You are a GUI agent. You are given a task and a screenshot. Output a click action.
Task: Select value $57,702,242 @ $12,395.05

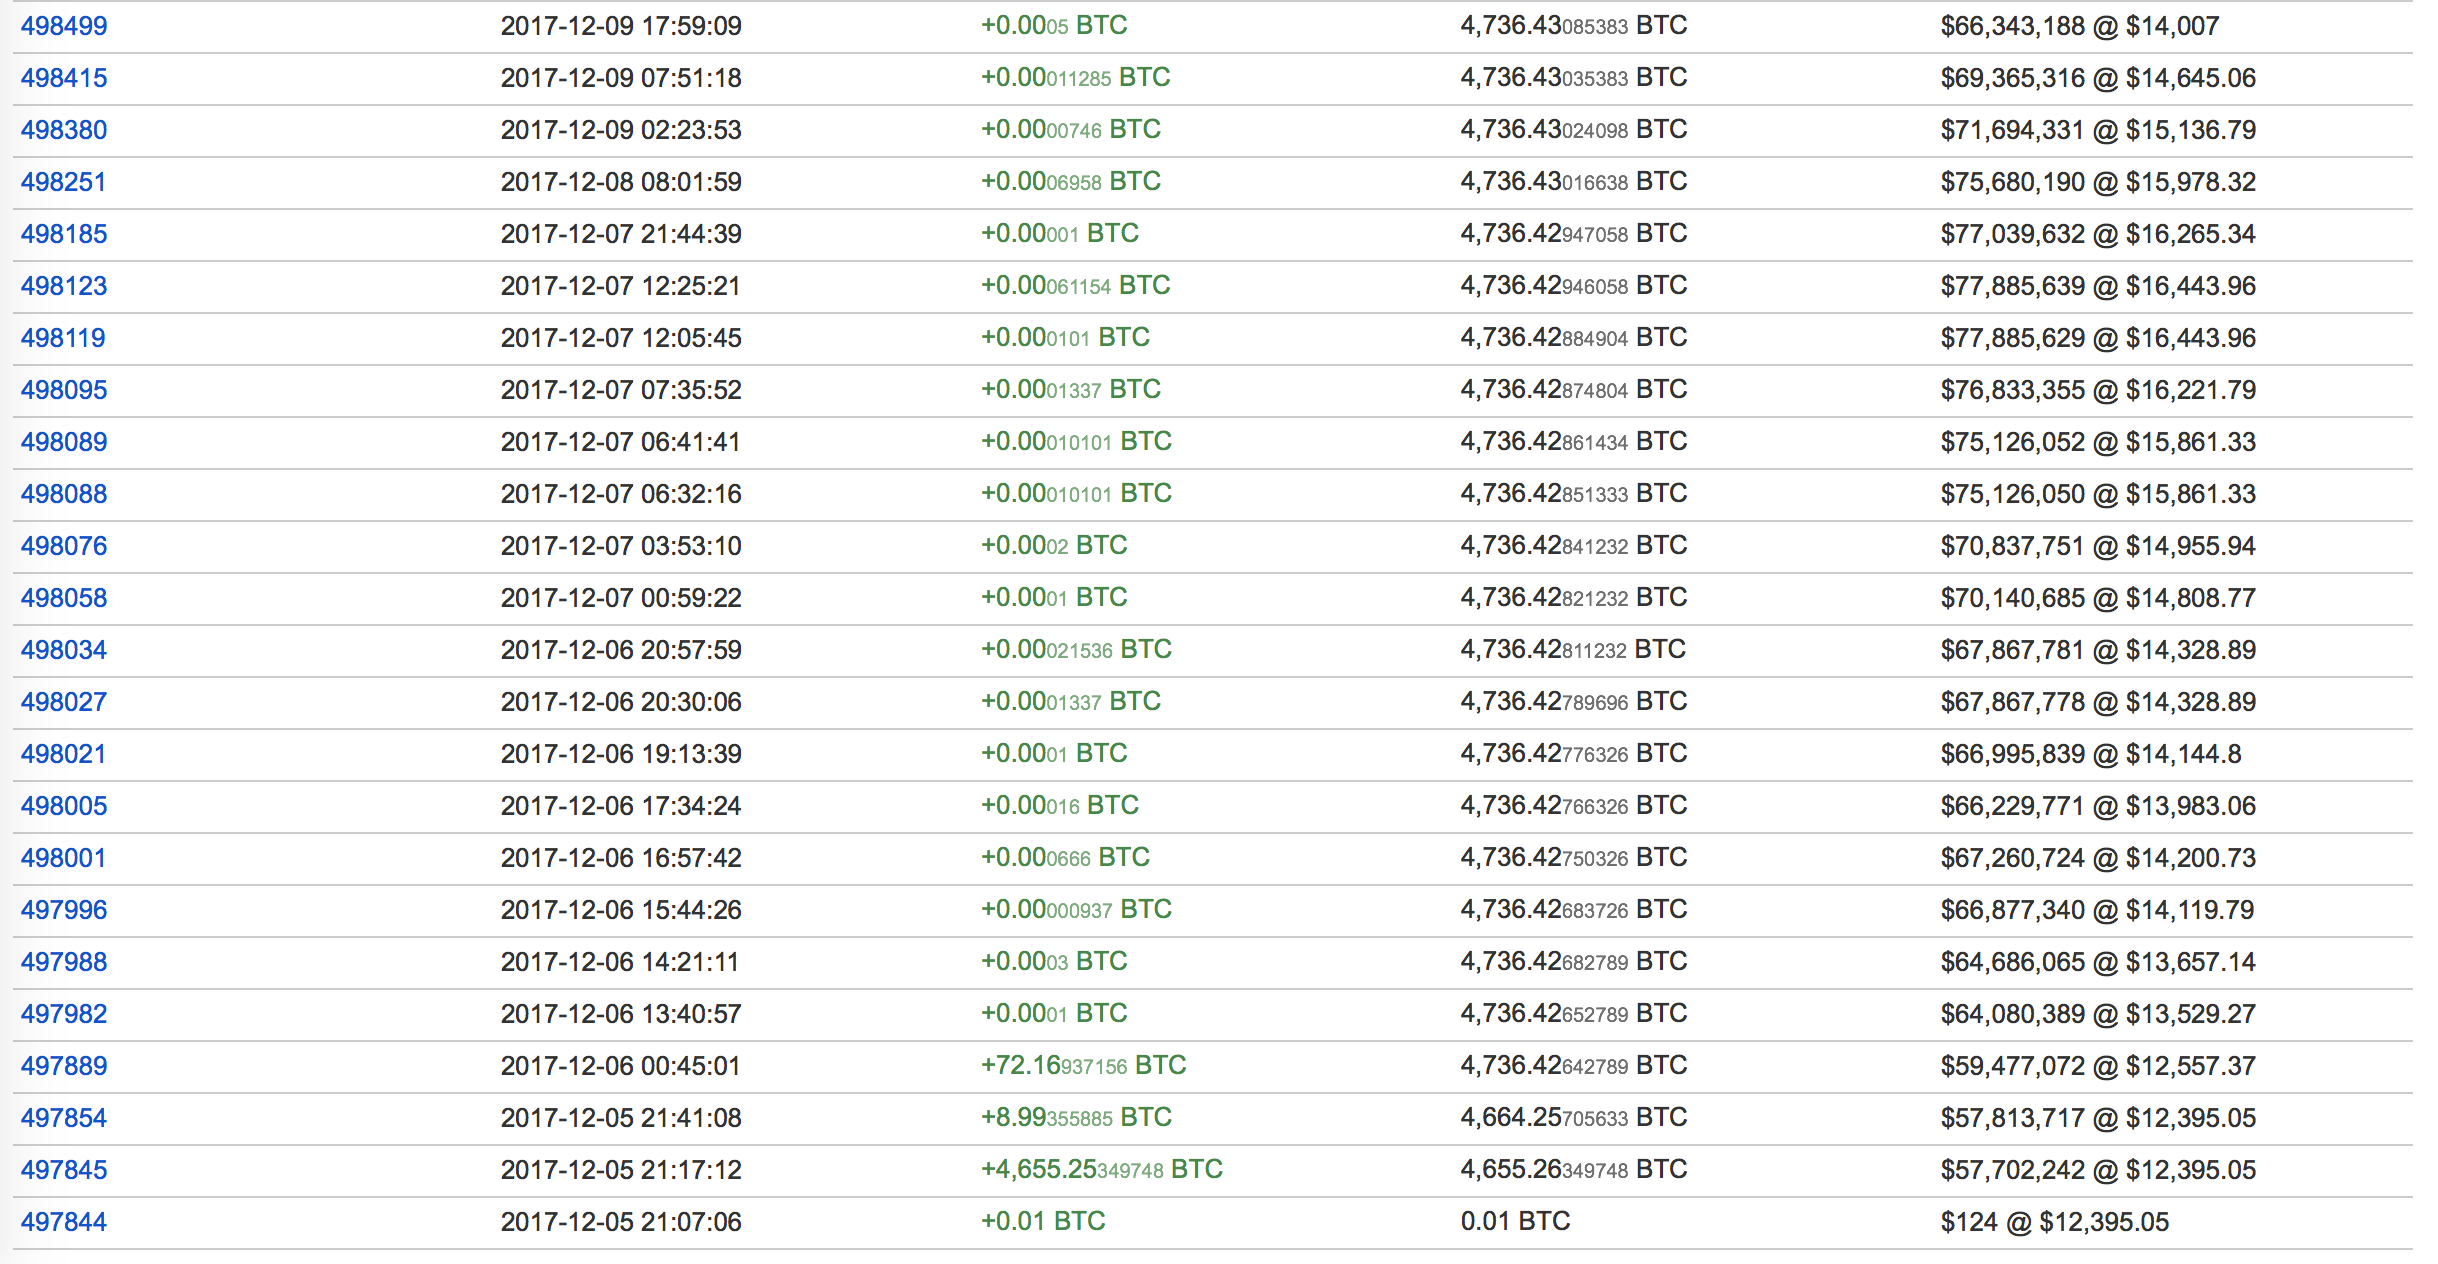[2098, 1170]
